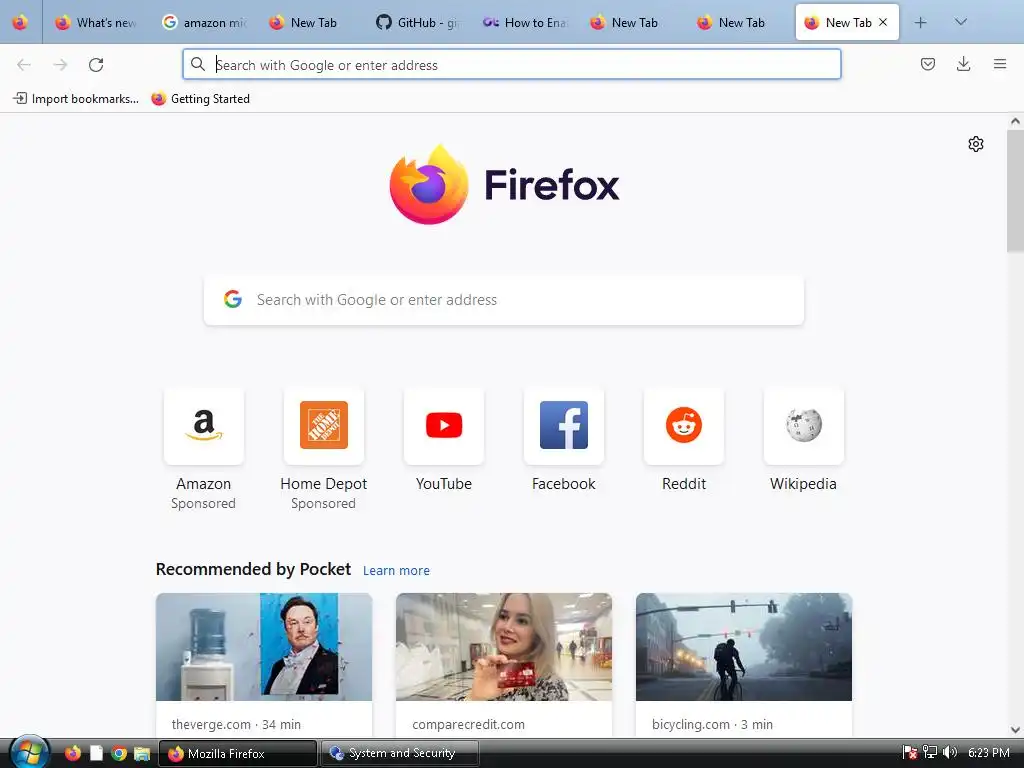Click the Firefox logo on page
1024x768 pixels.
pyautogui.click(x=504, y=185)
